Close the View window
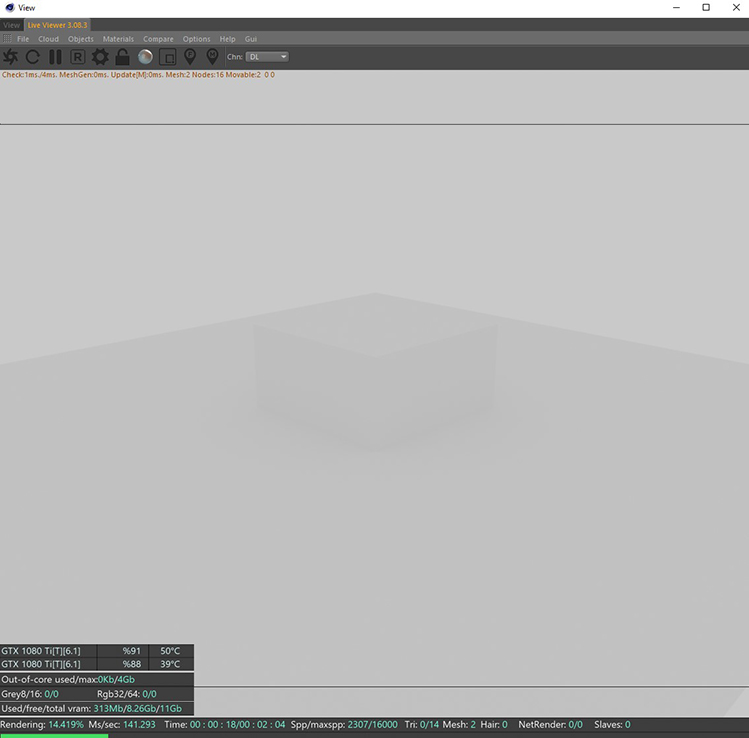 click(x=736, y=7)
